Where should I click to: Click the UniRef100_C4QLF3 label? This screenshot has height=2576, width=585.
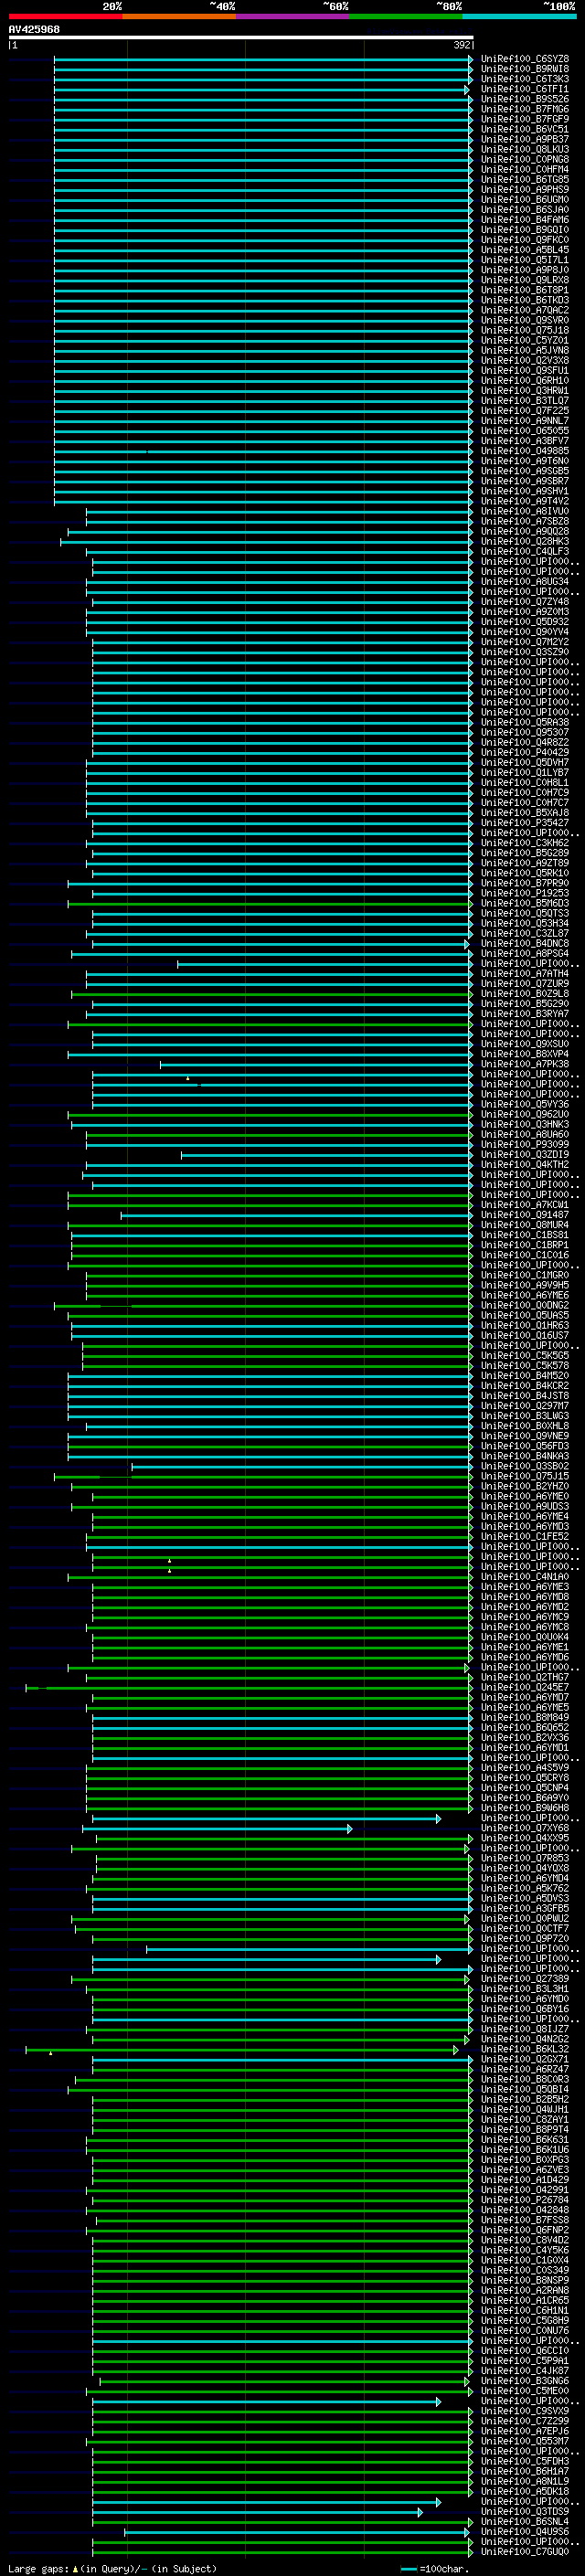point(525,551)
